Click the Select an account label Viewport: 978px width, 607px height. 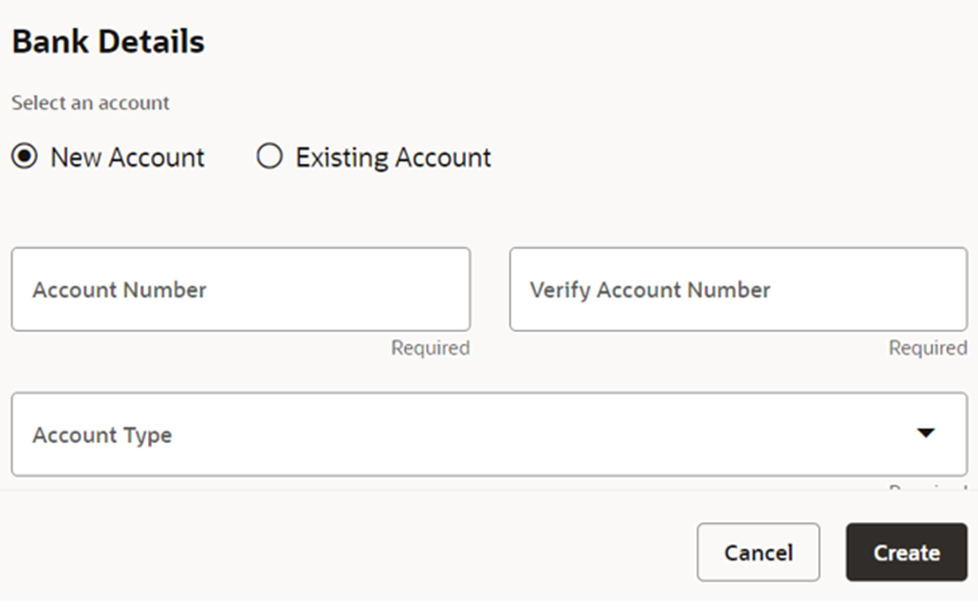tap(90, 102)
